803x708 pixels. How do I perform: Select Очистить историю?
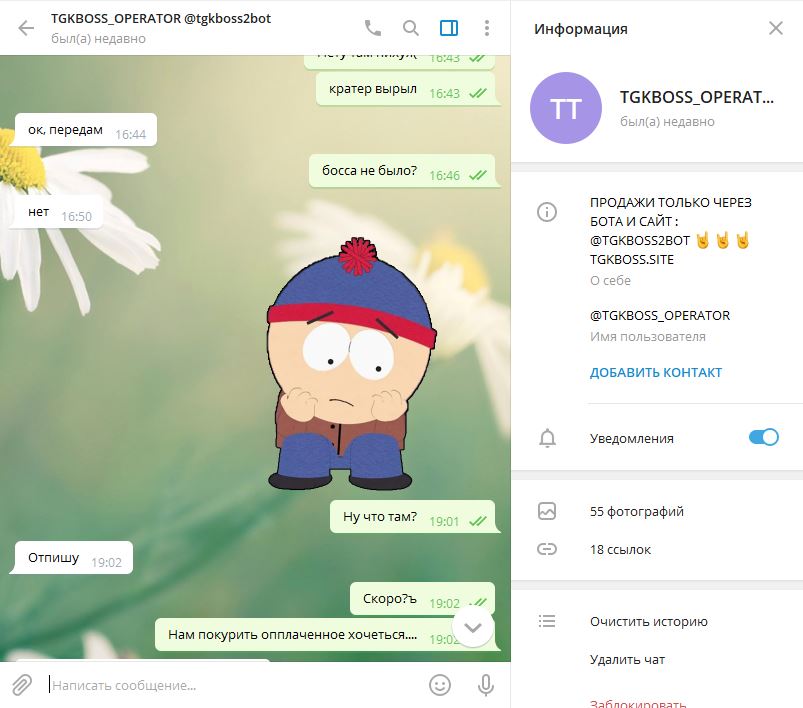point(648,621)
